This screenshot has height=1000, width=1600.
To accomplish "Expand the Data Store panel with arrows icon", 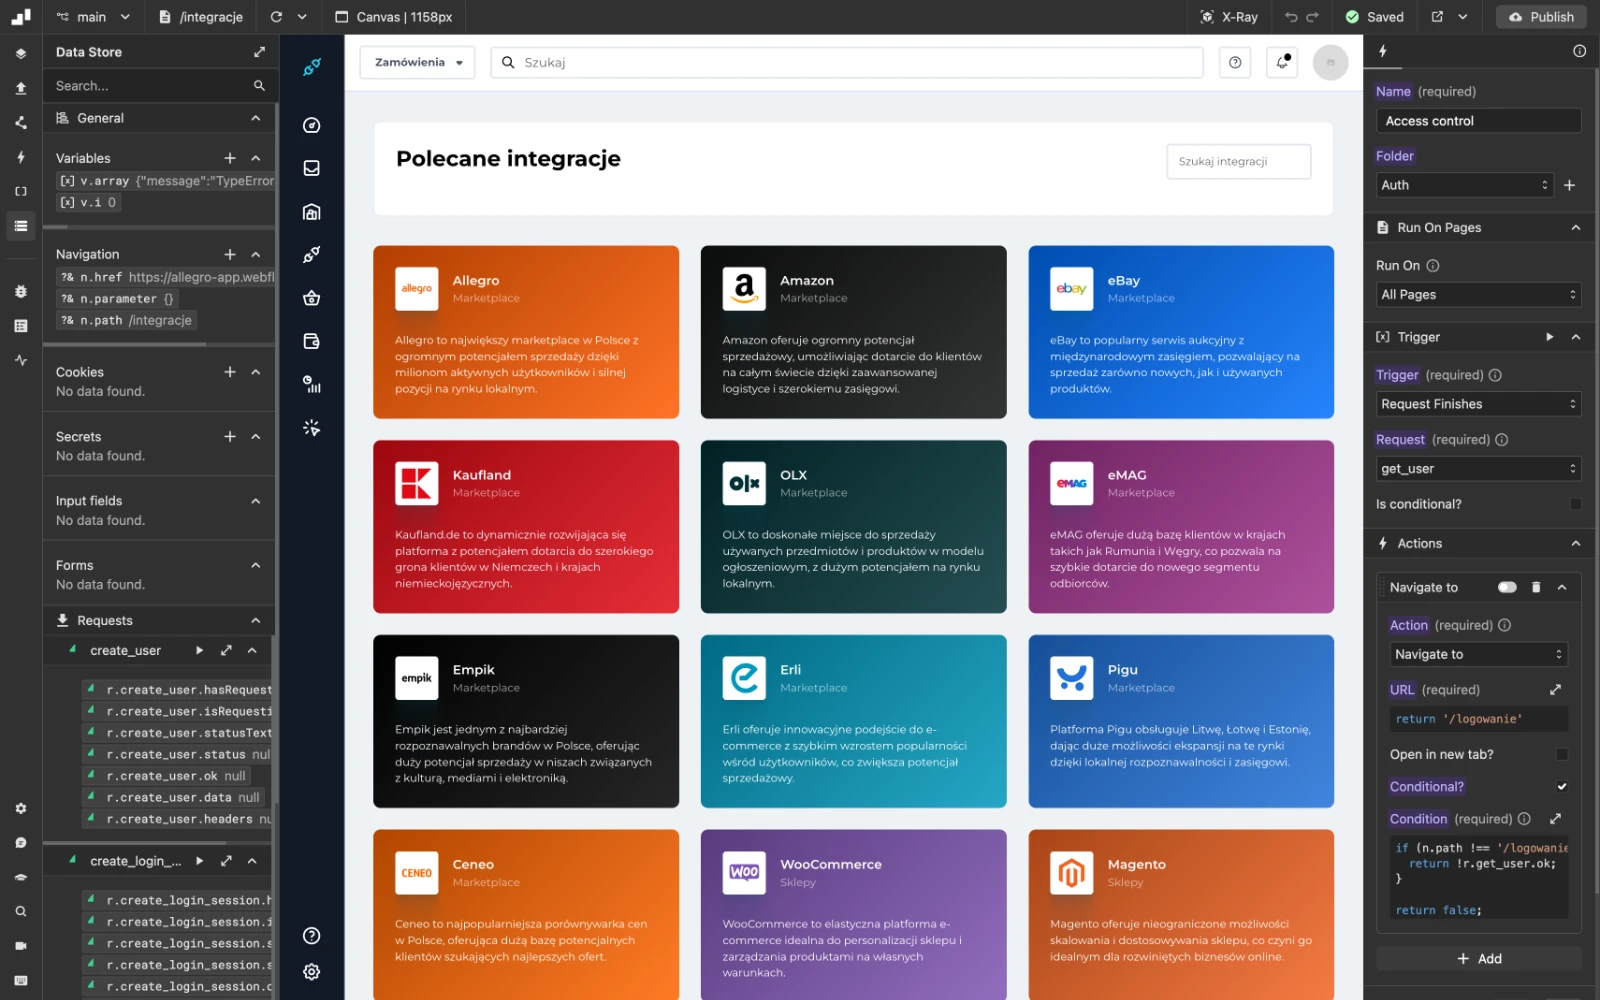I will (x=259, y=52).
